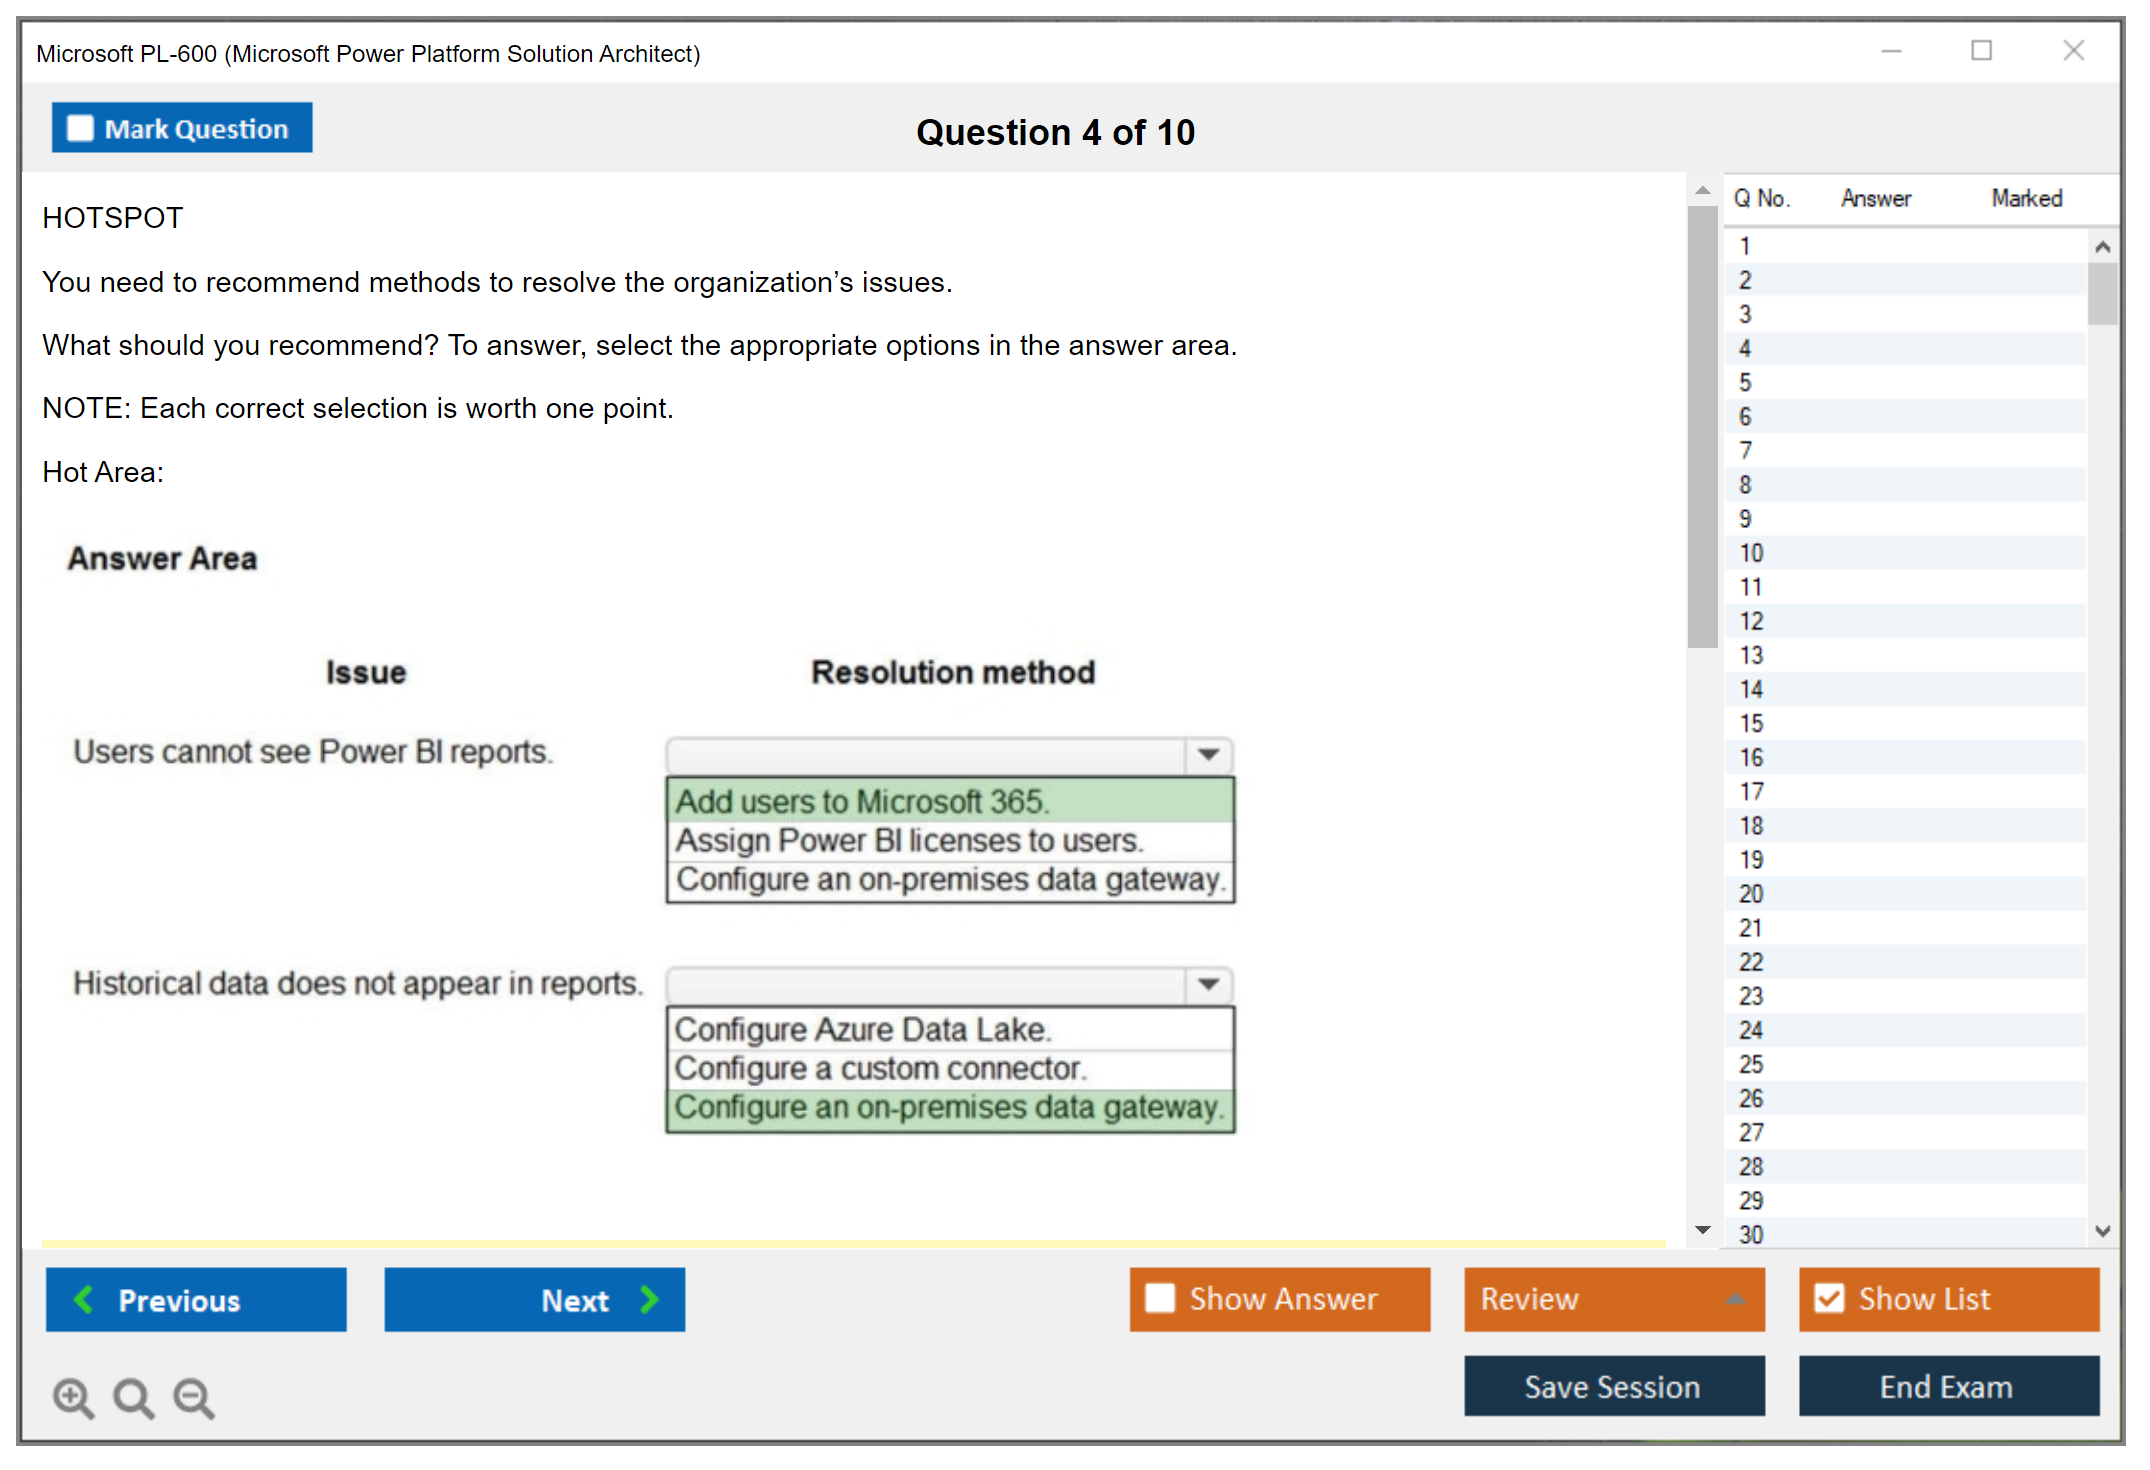Uncheck the Show List checkbox

[x=1829, y=1298]
